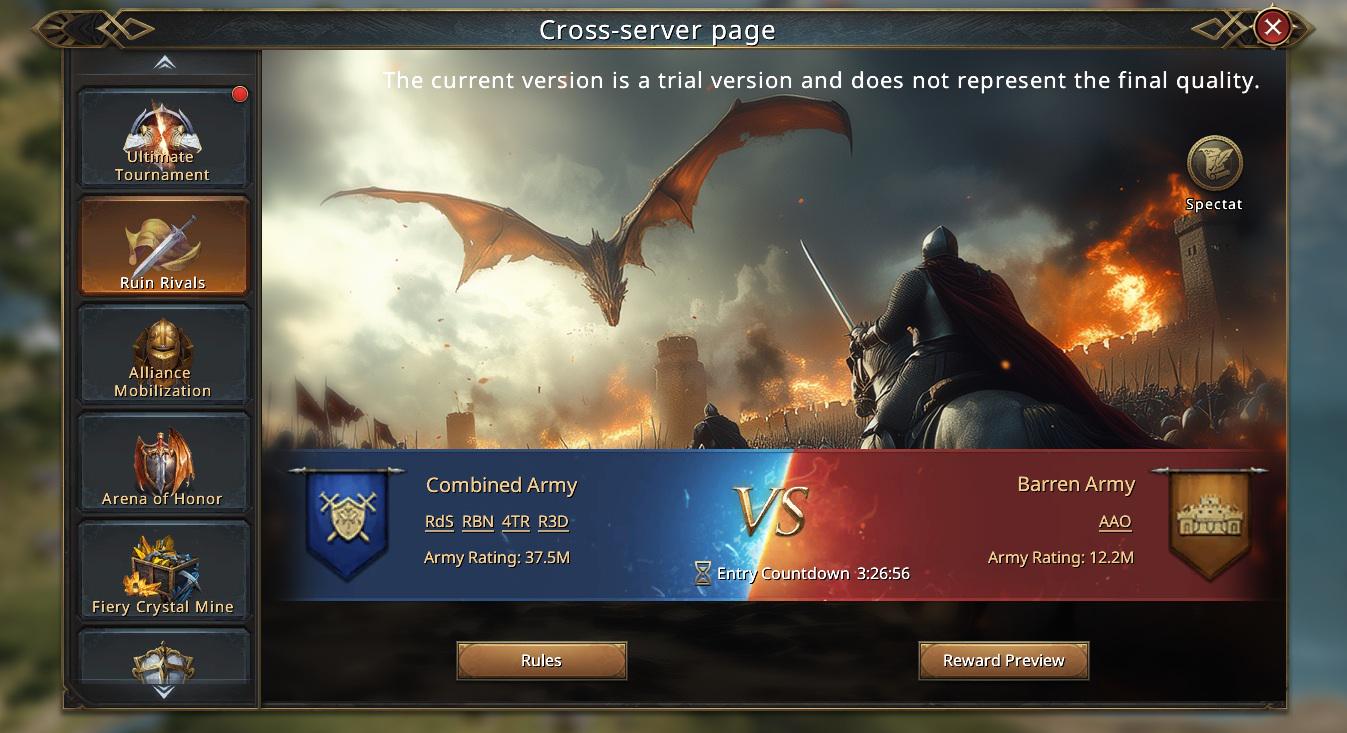The width and height of the screenshot is (1347, 733).
Task: Select the Ruin Rivals sidebar item
Action: point(163,246)
